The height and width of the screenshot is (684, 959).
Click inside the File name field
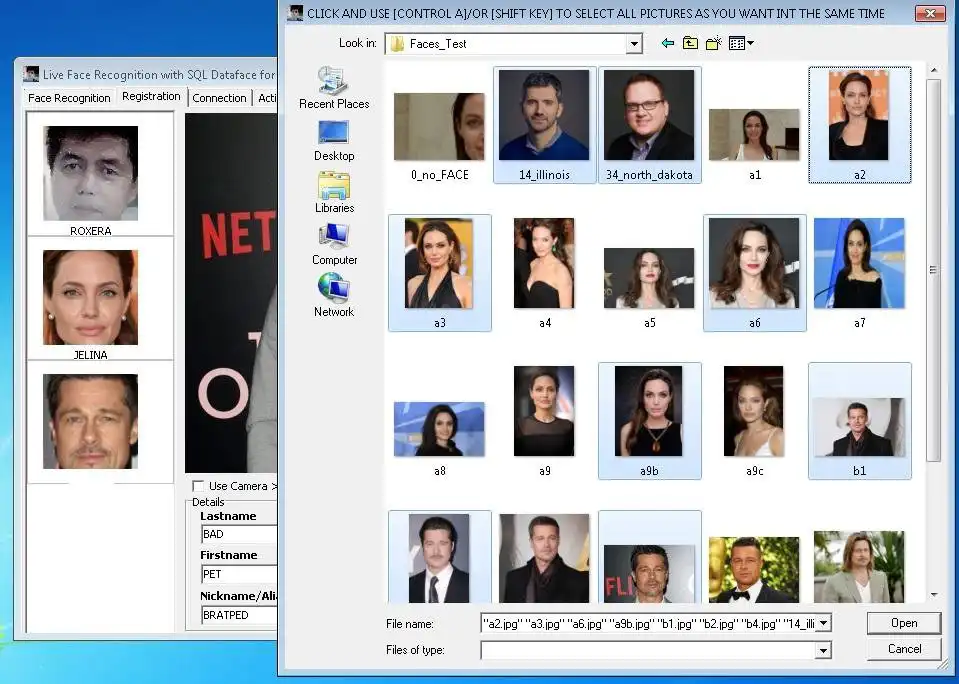pos(648,623)
